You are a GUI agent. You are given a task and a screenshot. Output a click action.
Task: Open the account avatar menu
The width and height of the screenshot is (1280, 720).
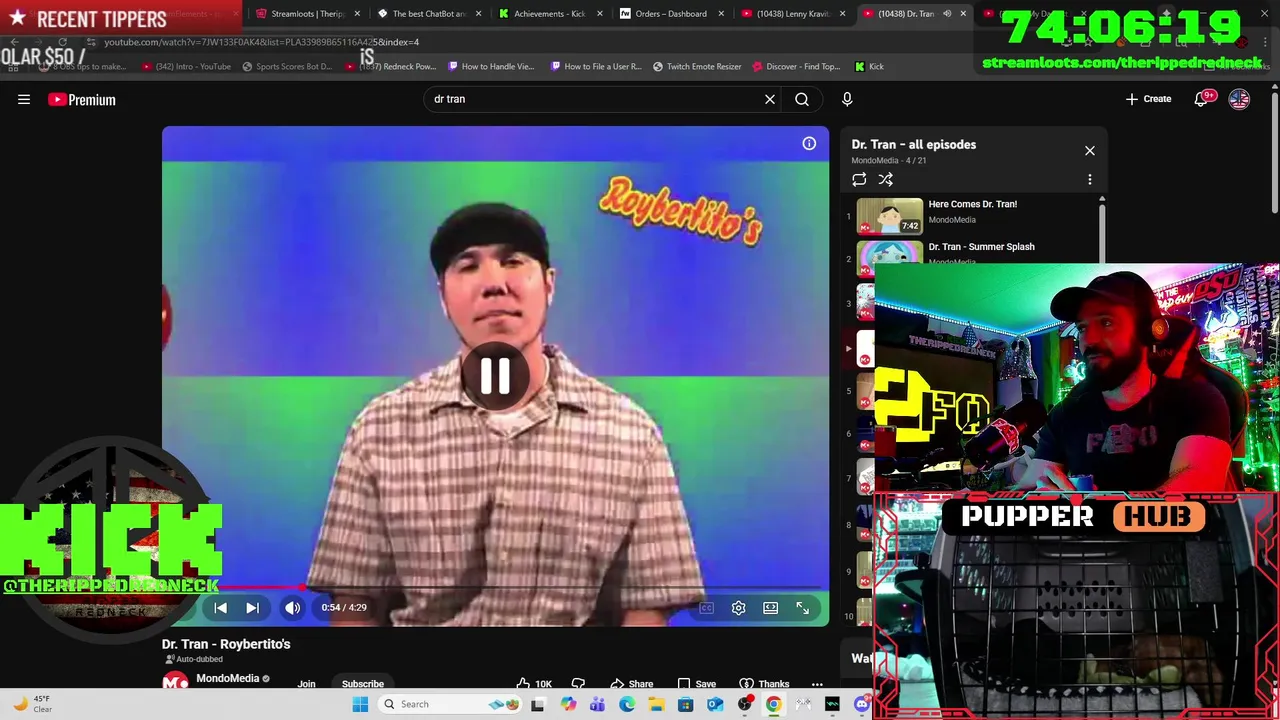1239,99
